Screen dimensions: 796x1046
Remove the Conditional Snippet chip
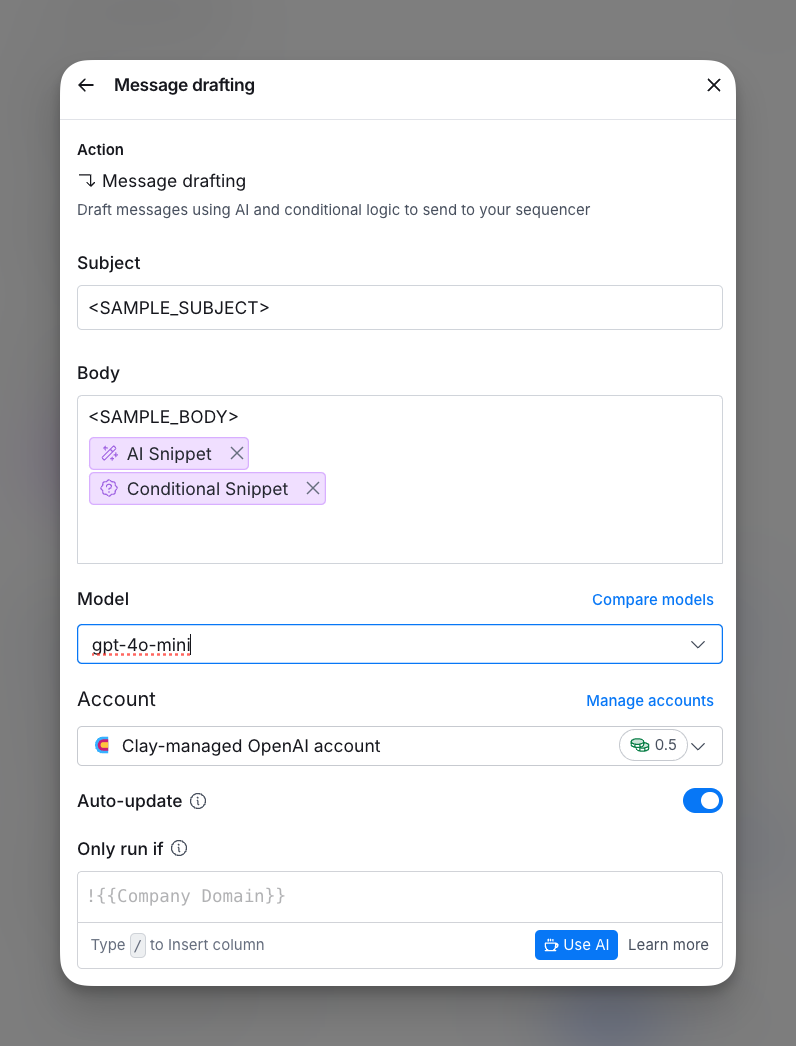point(313,488)
